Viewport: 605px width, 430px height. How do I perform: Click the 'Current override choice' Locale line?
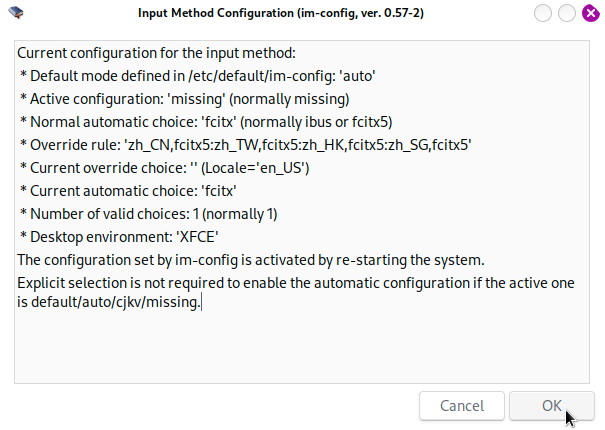tap(164, 168)
